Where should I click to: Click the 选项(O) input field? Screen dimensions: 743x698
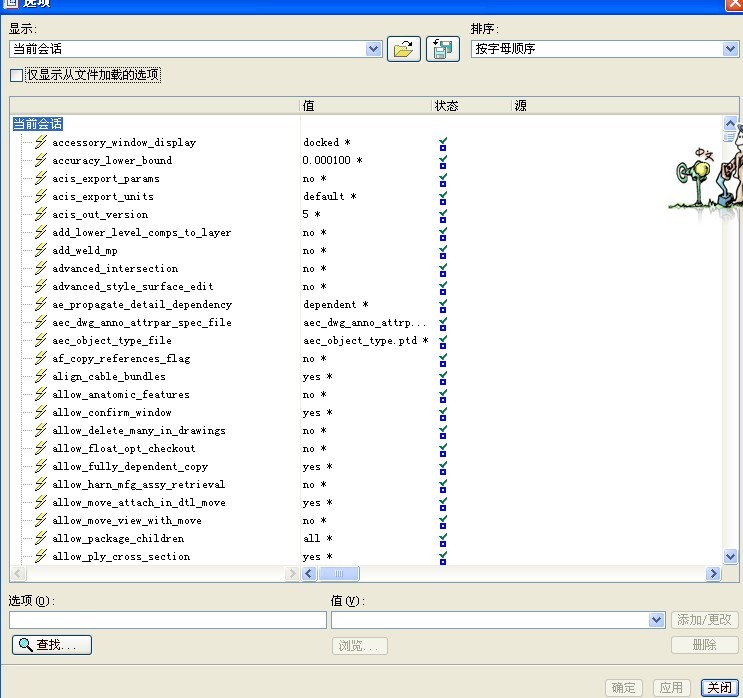click(x=168, y=620)
